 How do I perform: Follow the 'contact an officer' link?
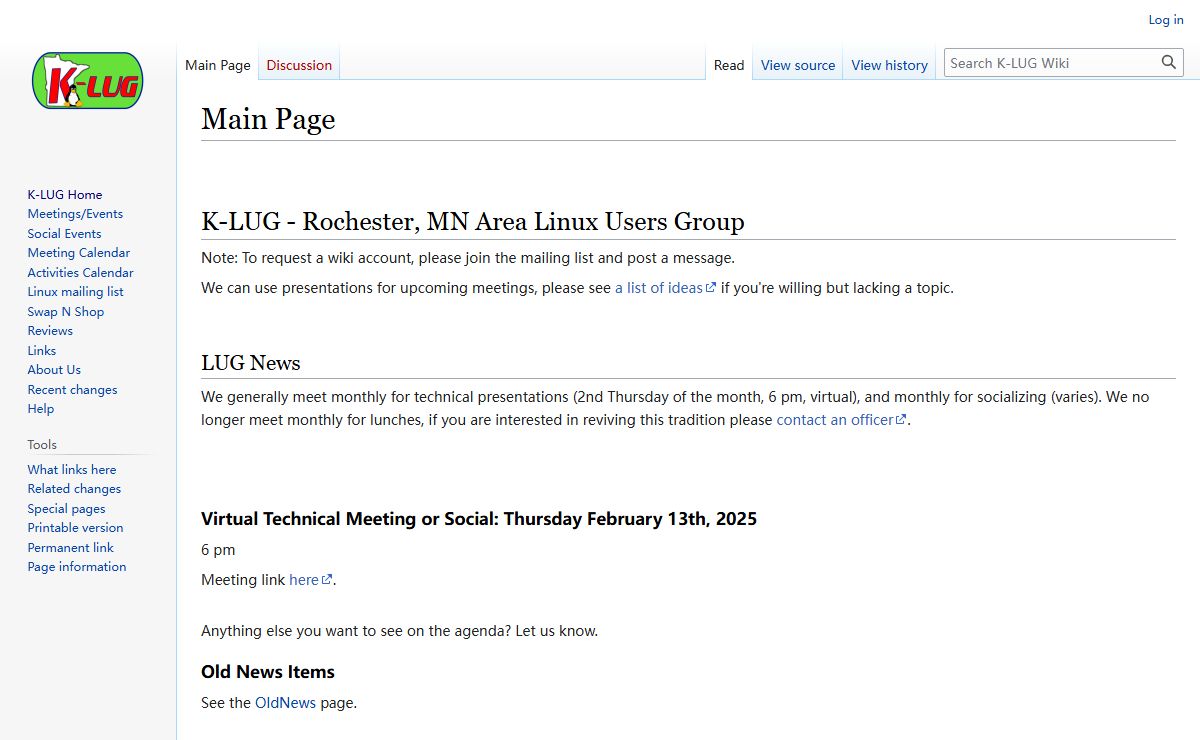click(841, 420)
